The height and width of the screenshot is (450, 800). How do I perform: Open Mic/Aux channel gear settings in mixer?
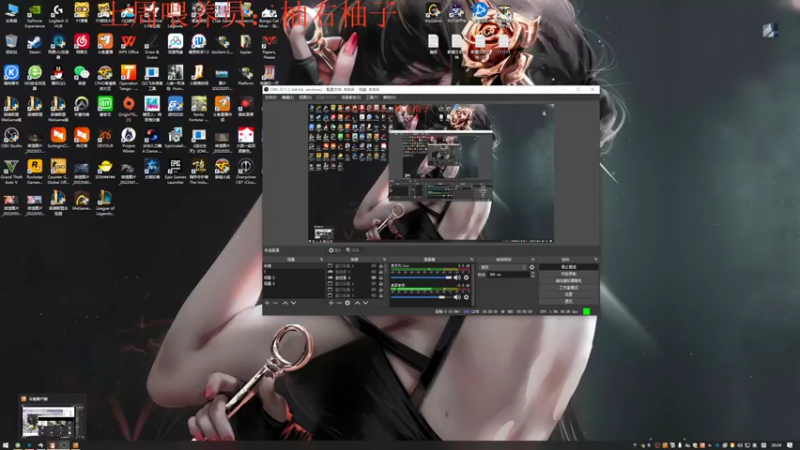466,278
